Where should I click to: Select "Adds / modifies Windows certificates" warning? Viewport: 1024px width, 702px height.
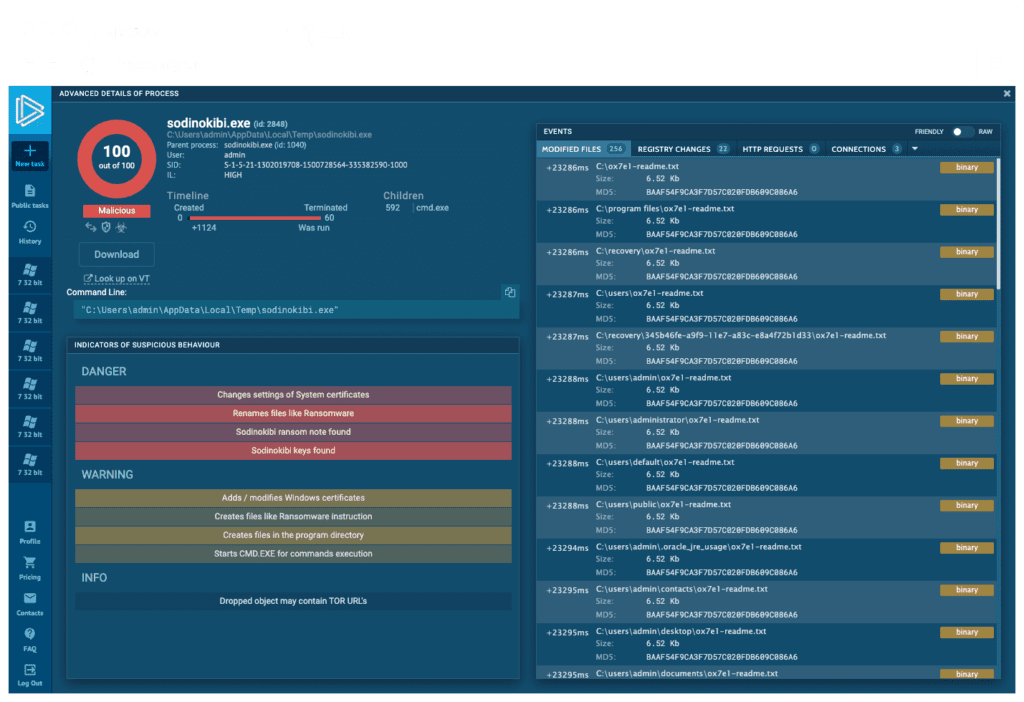293,498
